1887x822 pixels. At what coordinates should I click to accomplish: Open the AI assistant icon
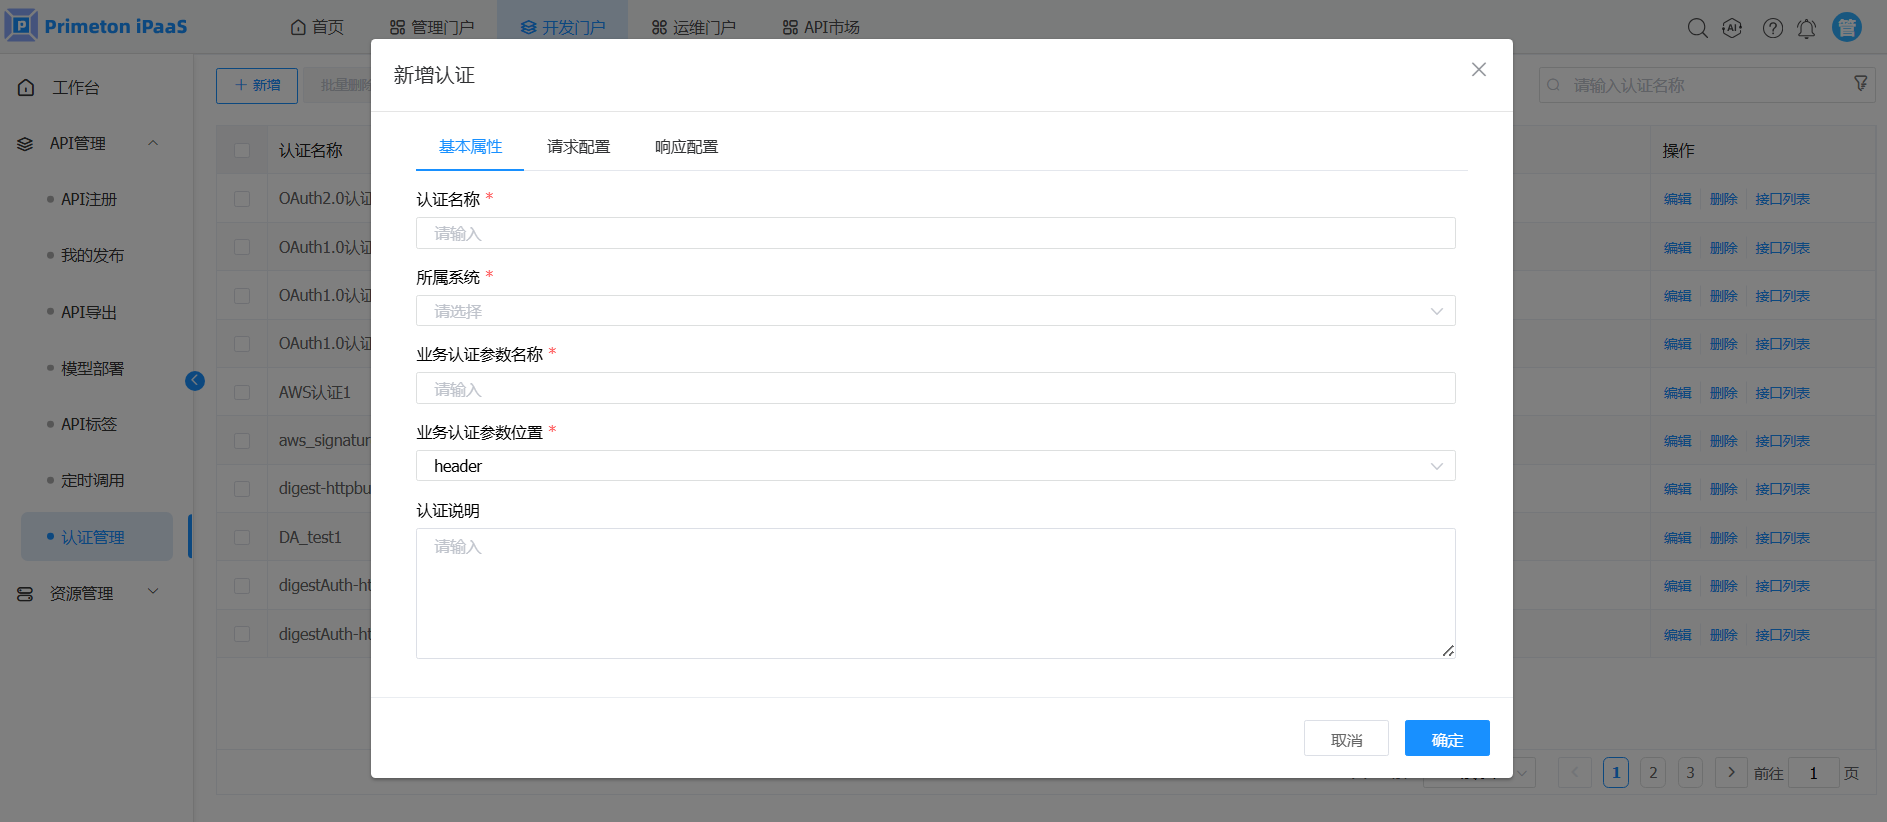[x=1732, y=28]
